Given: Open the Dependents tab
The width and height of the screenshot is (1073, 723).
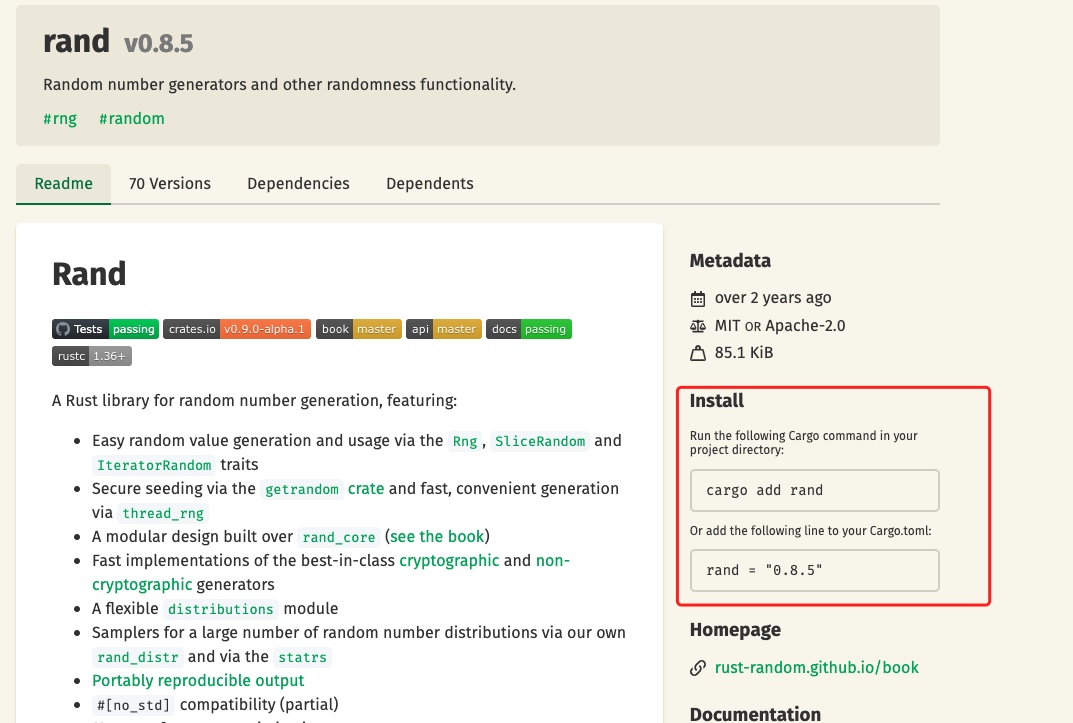Looking at the screenshot, I should (x=430, y=184).
